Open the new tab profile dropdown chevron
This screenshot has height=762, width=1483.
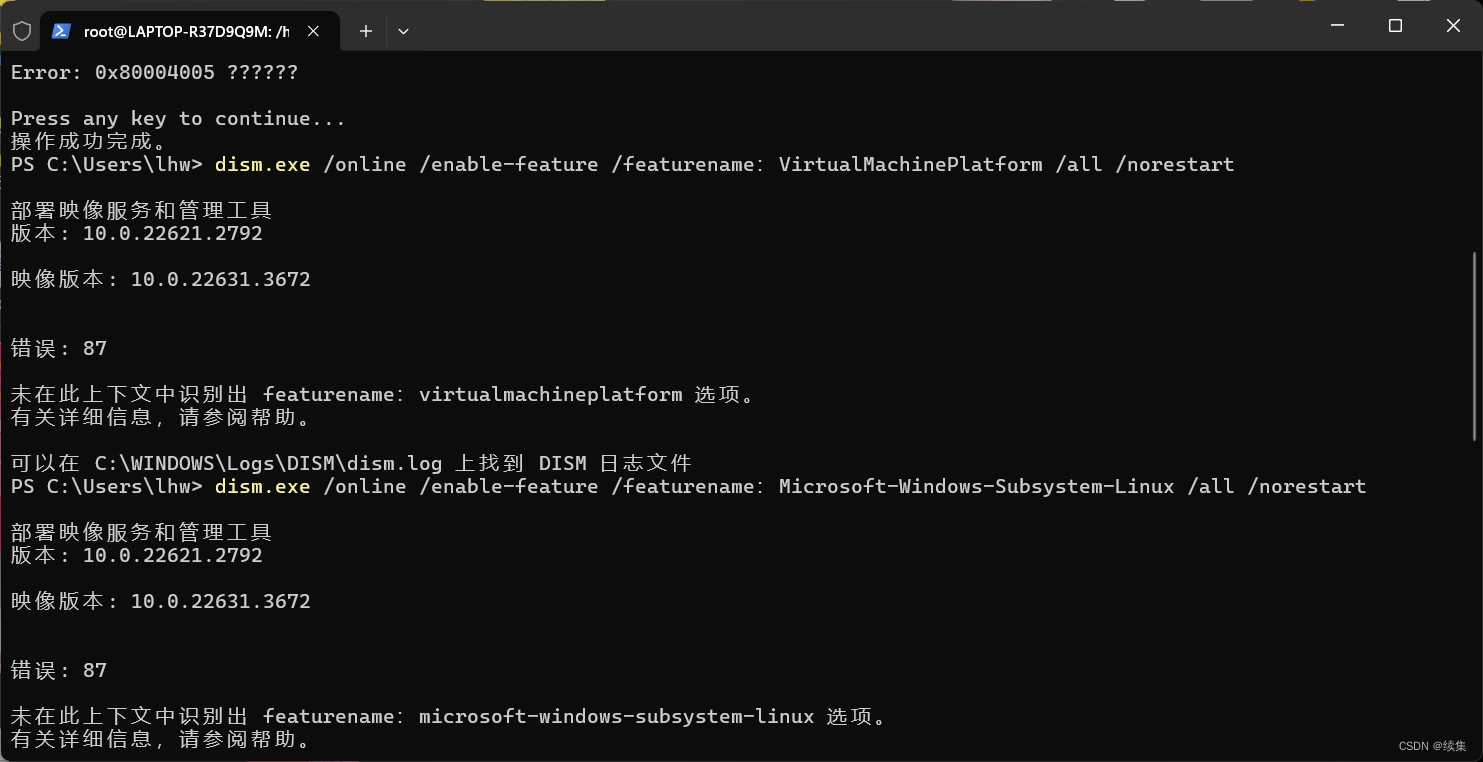point(403,31)
